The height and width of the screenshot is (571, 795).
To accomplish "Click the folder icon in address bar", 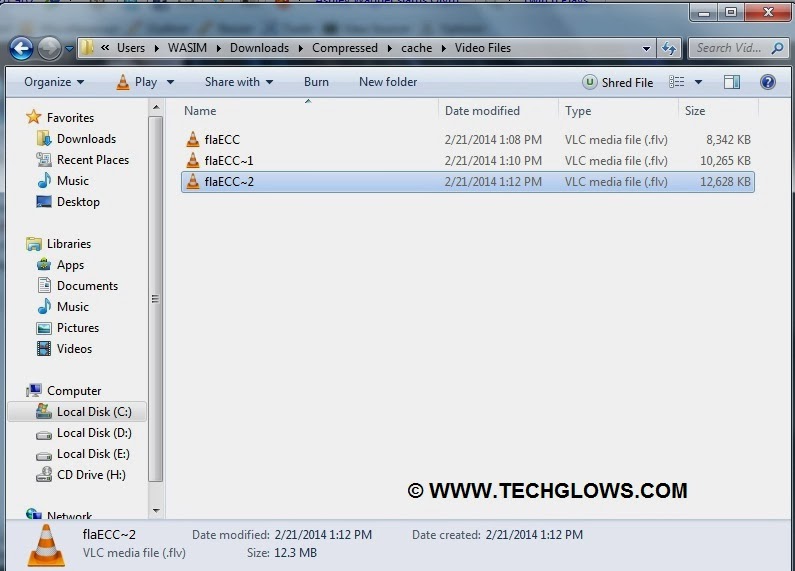I will tap(87, 48).
